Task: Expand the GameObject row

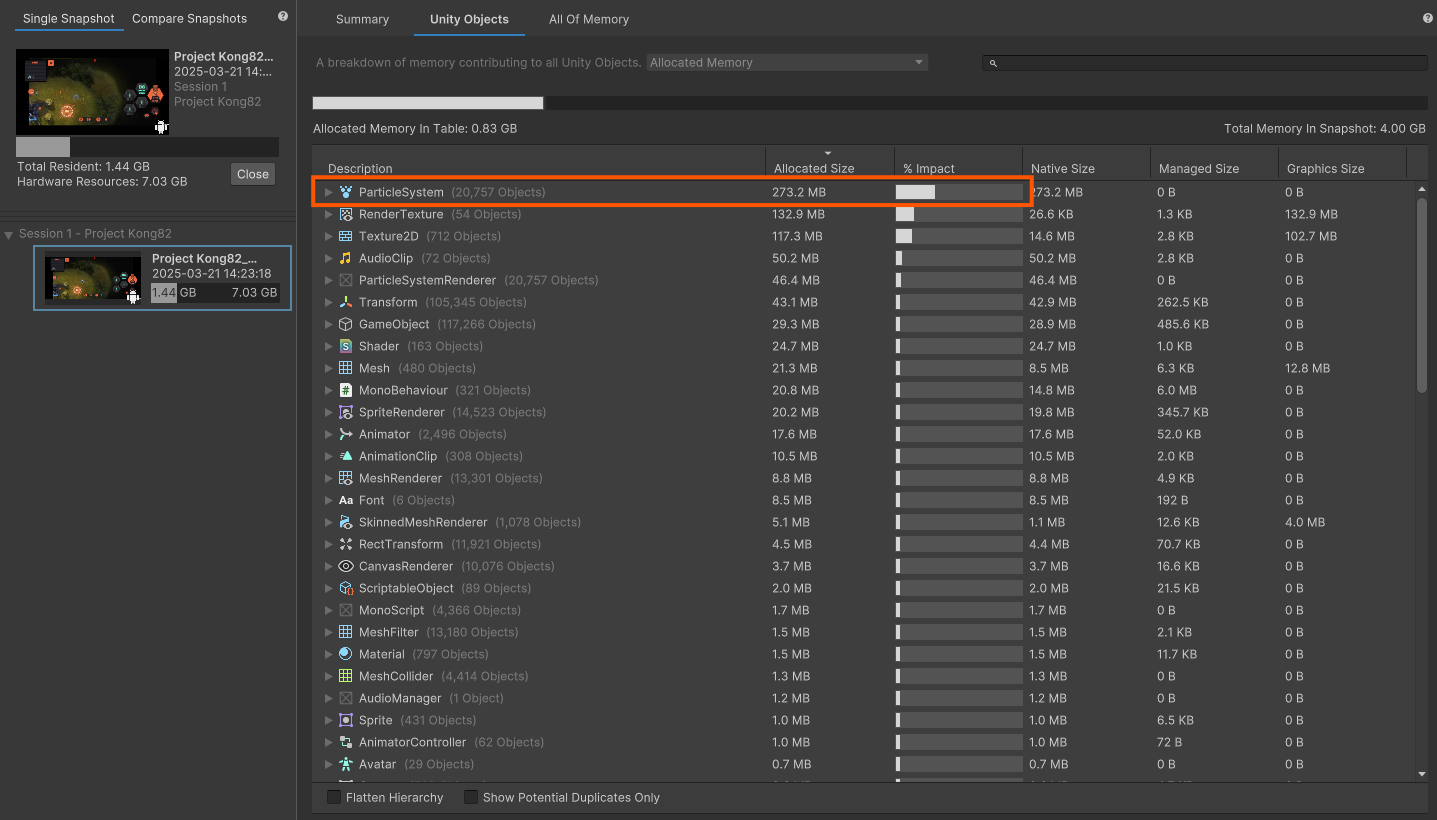Action: pos(328,324)
